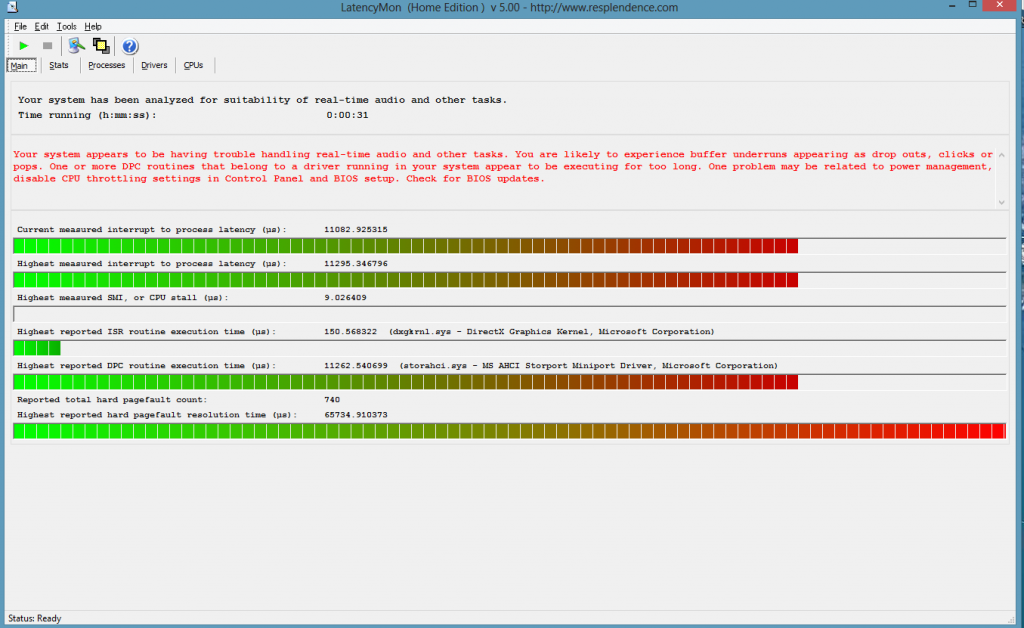Image resolution: width=1024 pixels, height=628 pixels.
Task: Click the value 65734.910373
Action: [356, 415]
